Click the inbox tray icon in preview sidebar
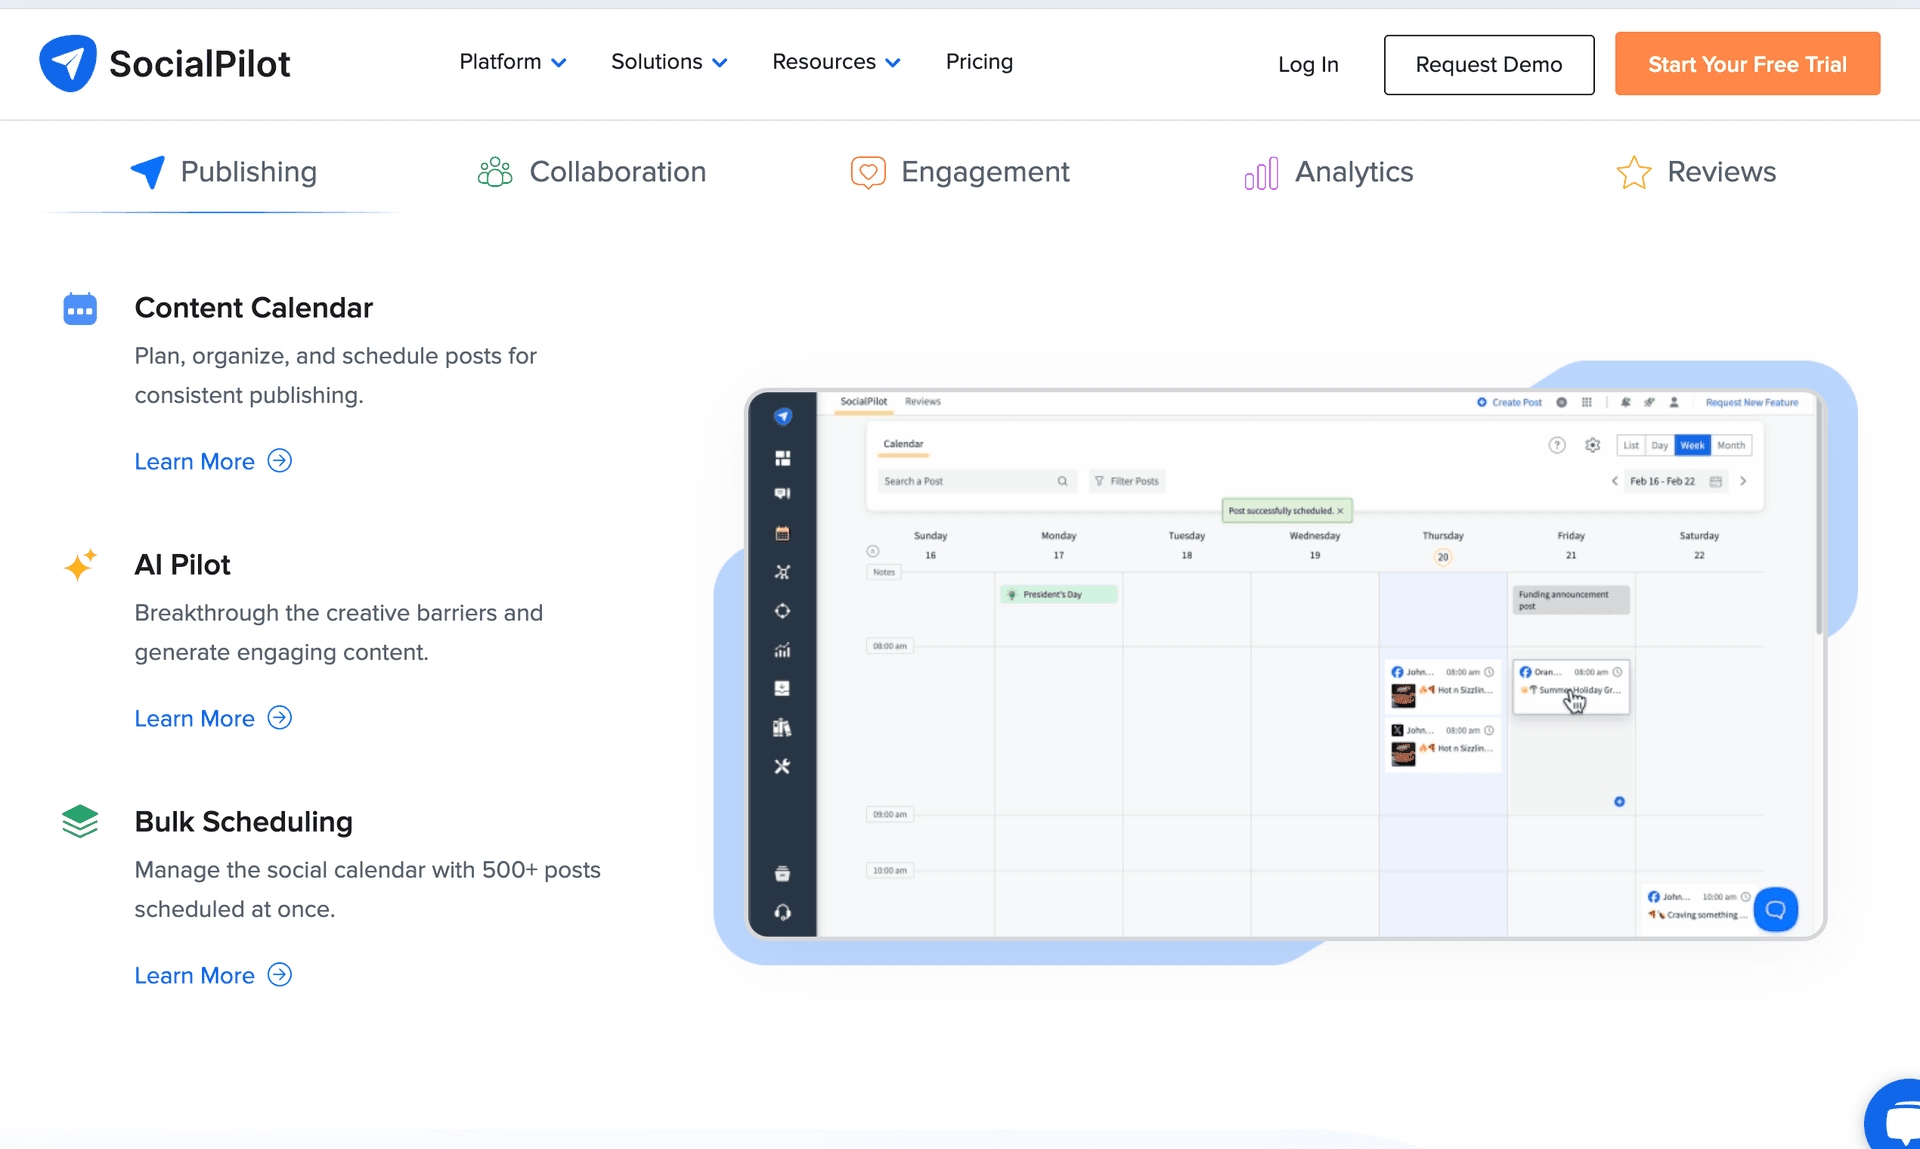This screenshot has width=1920, height=1149. point(783,689)
